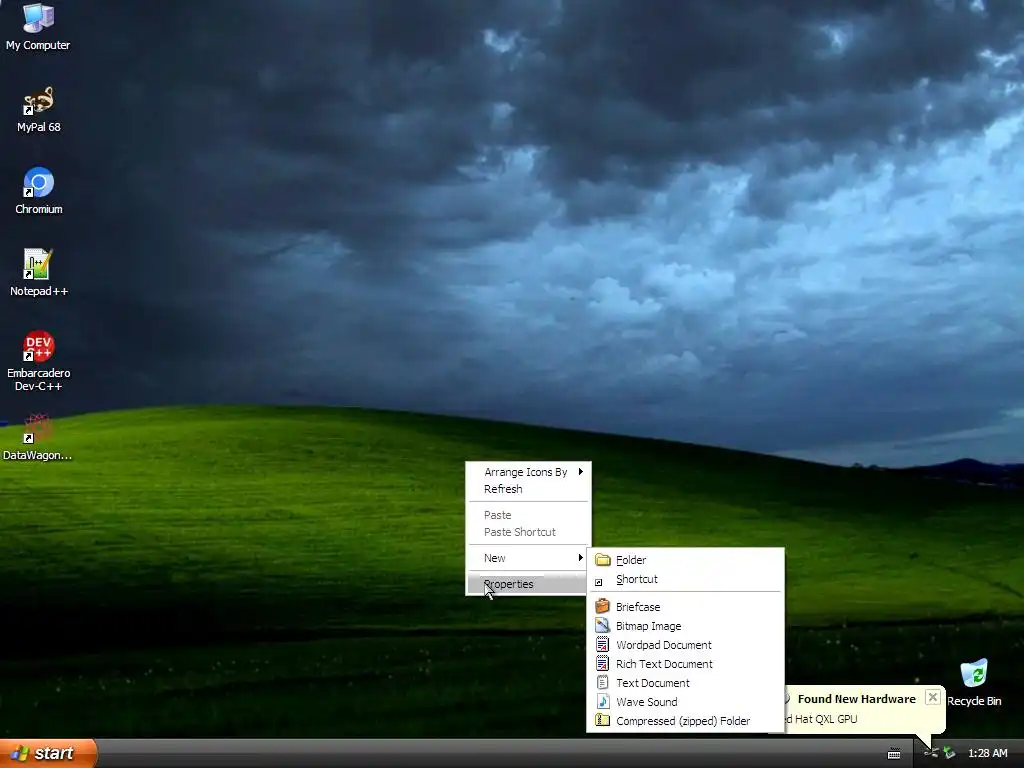Create a new Briefcase
This screenshot has width=1024, height=768.
point(685,607)
